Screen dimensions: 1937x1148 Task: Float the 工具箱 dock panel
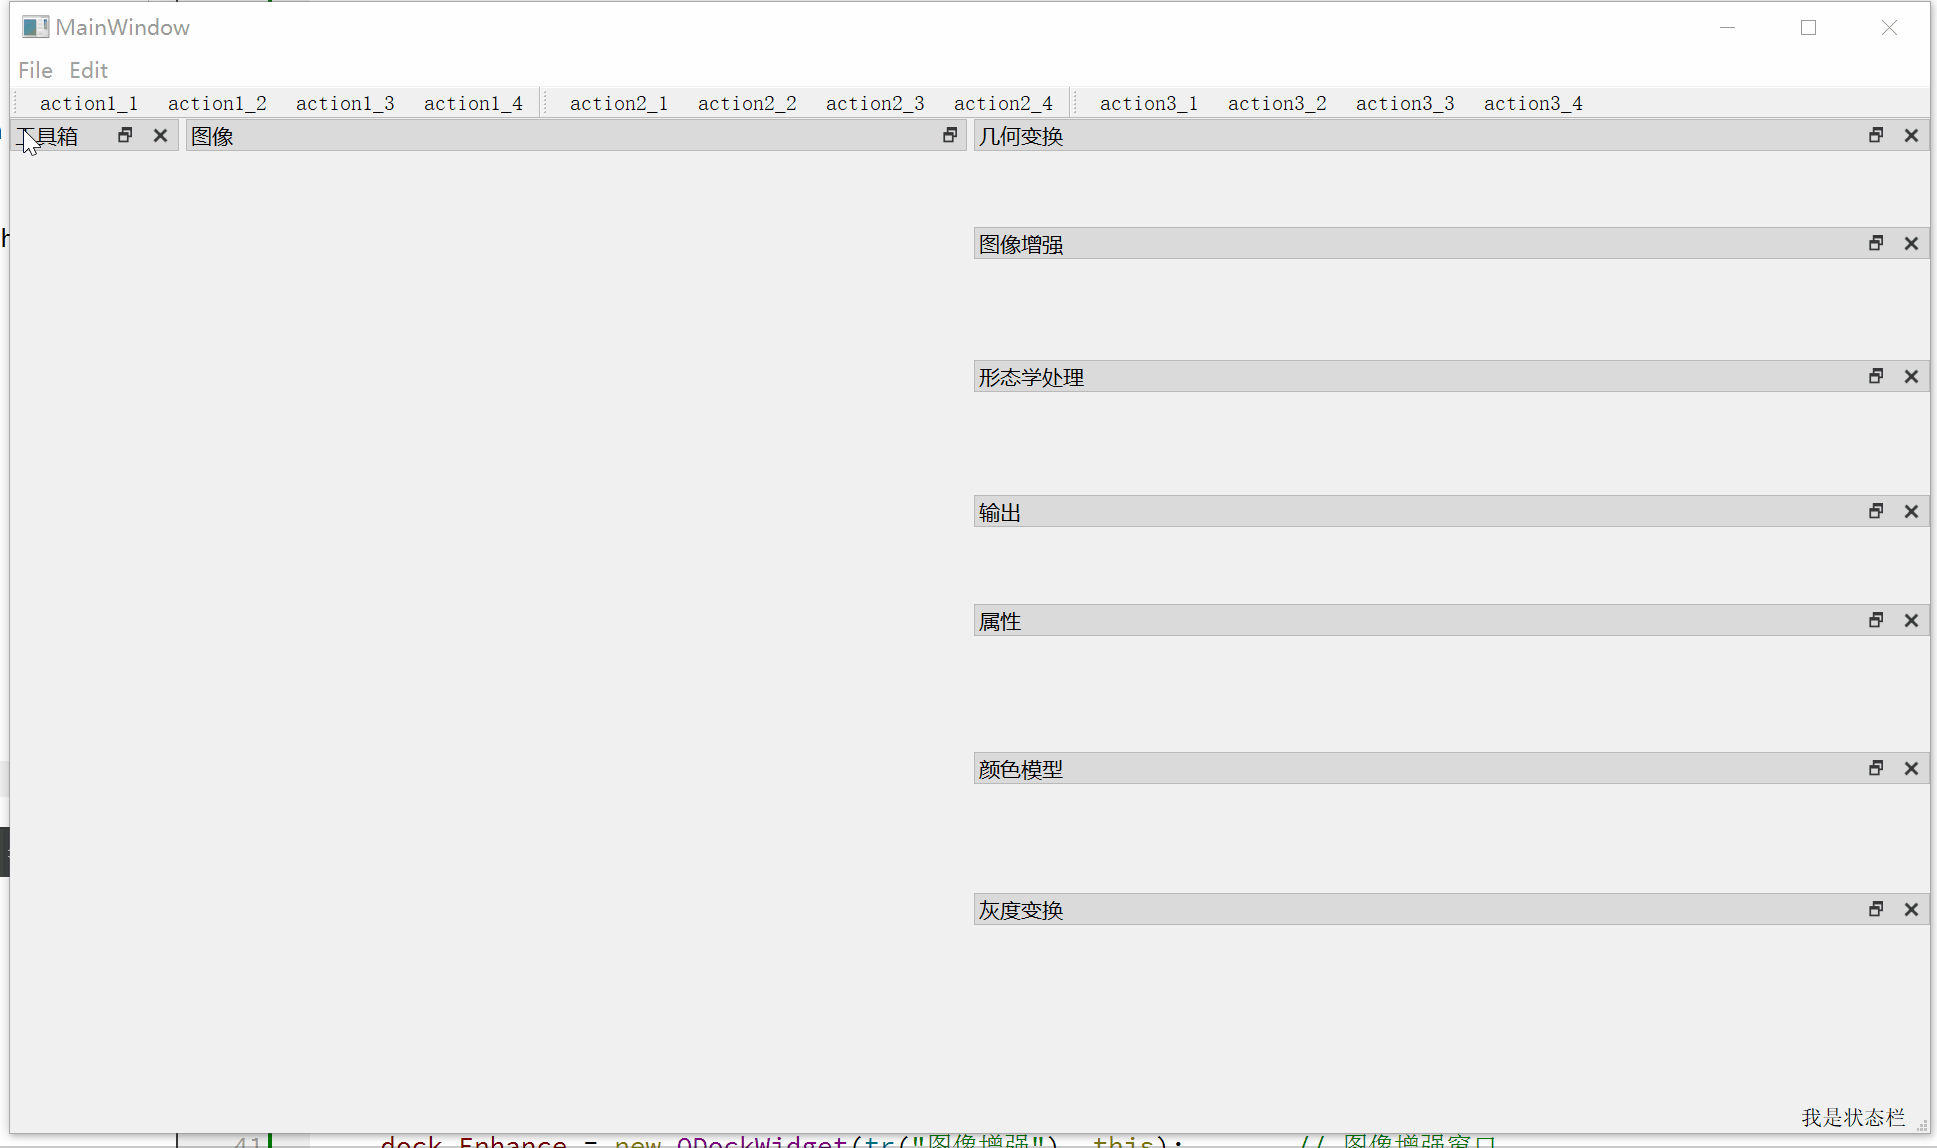125,135
